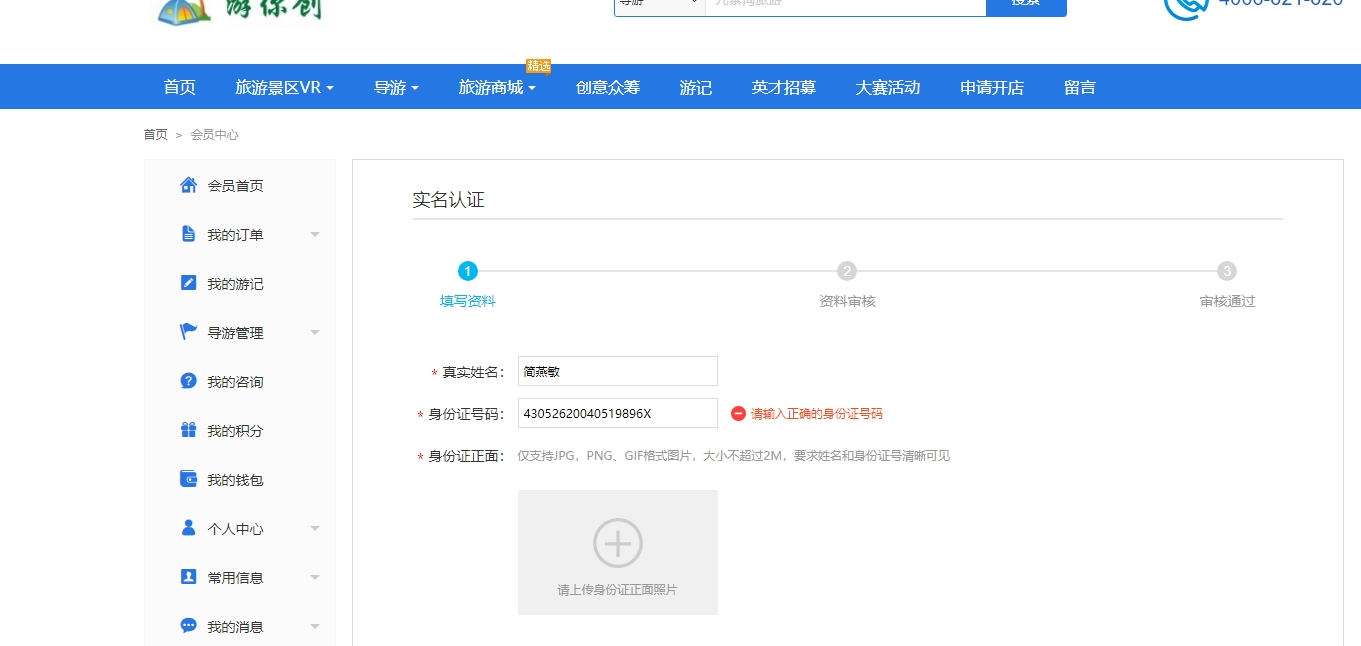
Task: Click the 真实姓名 input field
Action: (x=617, y=371)
